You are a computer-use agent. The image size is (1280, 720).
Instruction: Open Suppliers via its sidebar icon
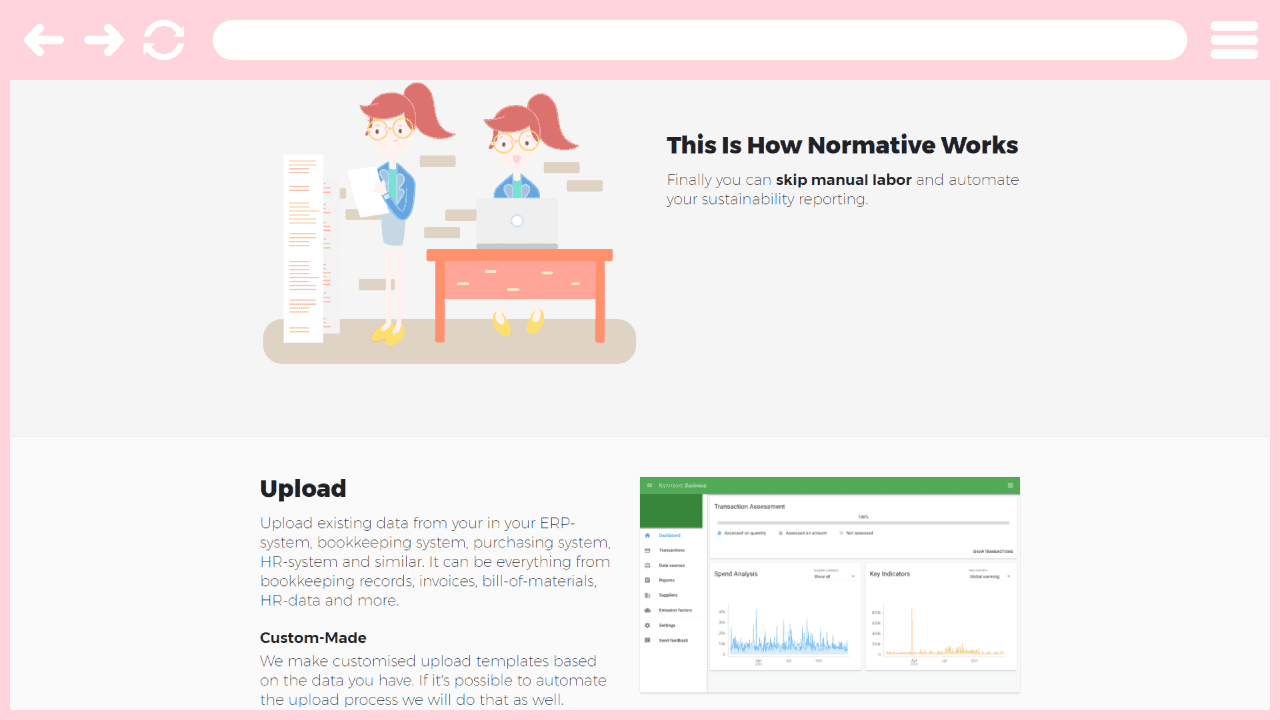(647, 595)
